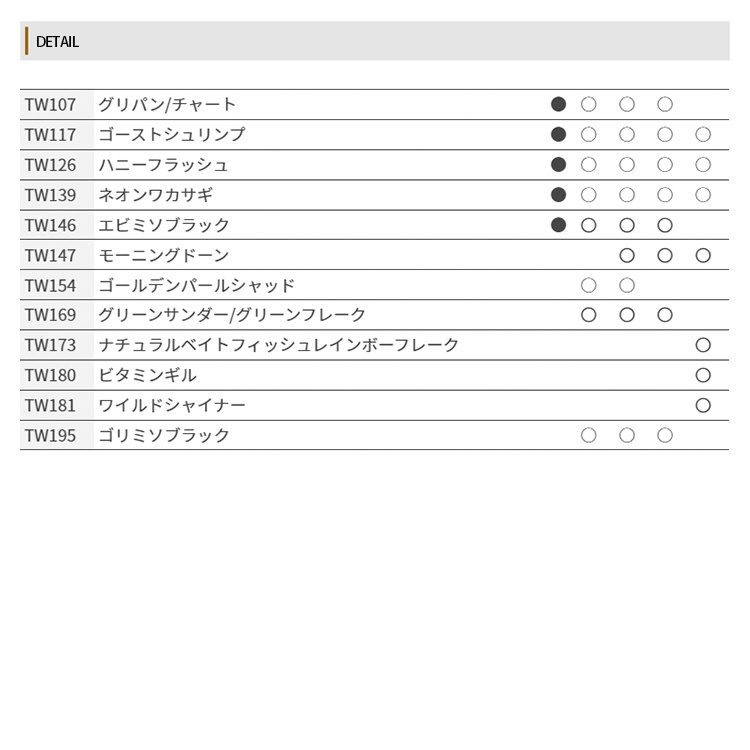Click the lone circle beside ワイルドシャイナー
750x750 pixels.
coord(703,405)
